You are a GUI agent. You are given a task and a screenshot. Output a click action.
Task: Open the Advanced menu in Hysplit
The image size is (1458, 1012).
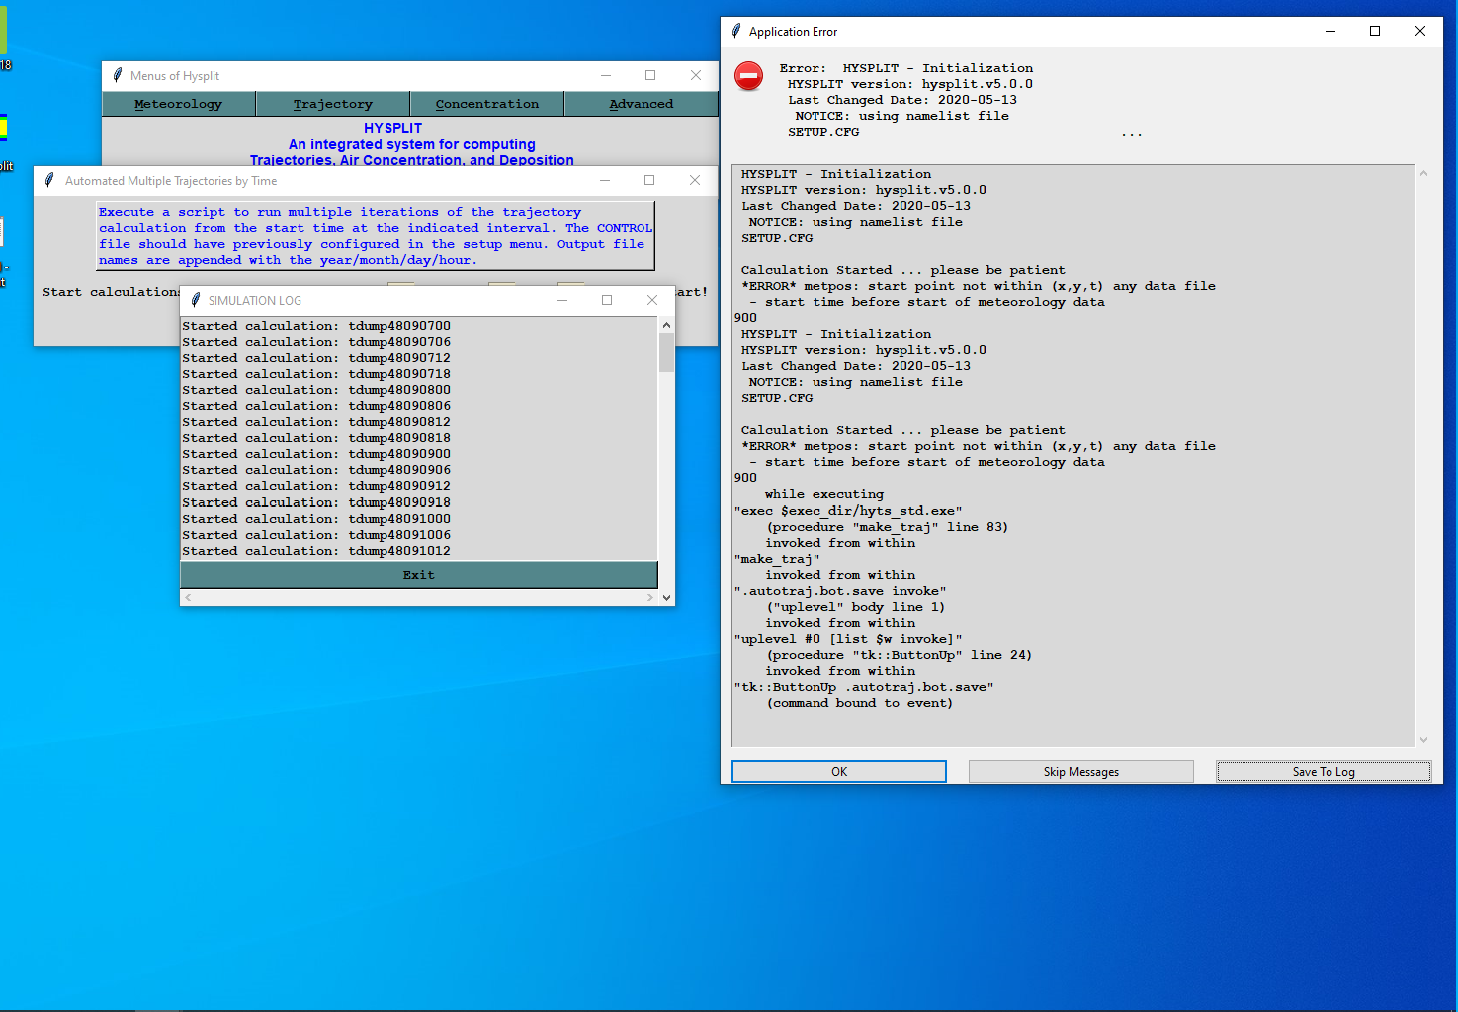click(x=641, y=104)
